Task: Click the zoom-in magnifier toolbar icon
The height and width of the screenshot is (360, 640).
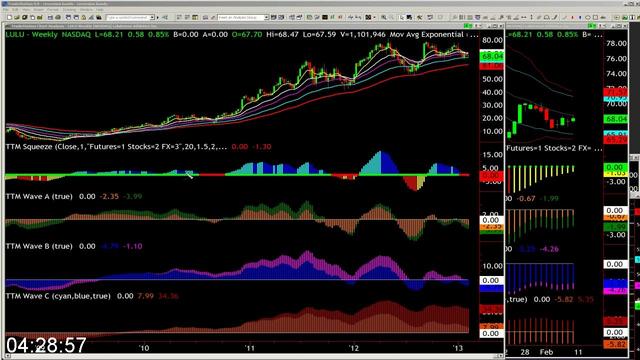Action: click(384, 18)
